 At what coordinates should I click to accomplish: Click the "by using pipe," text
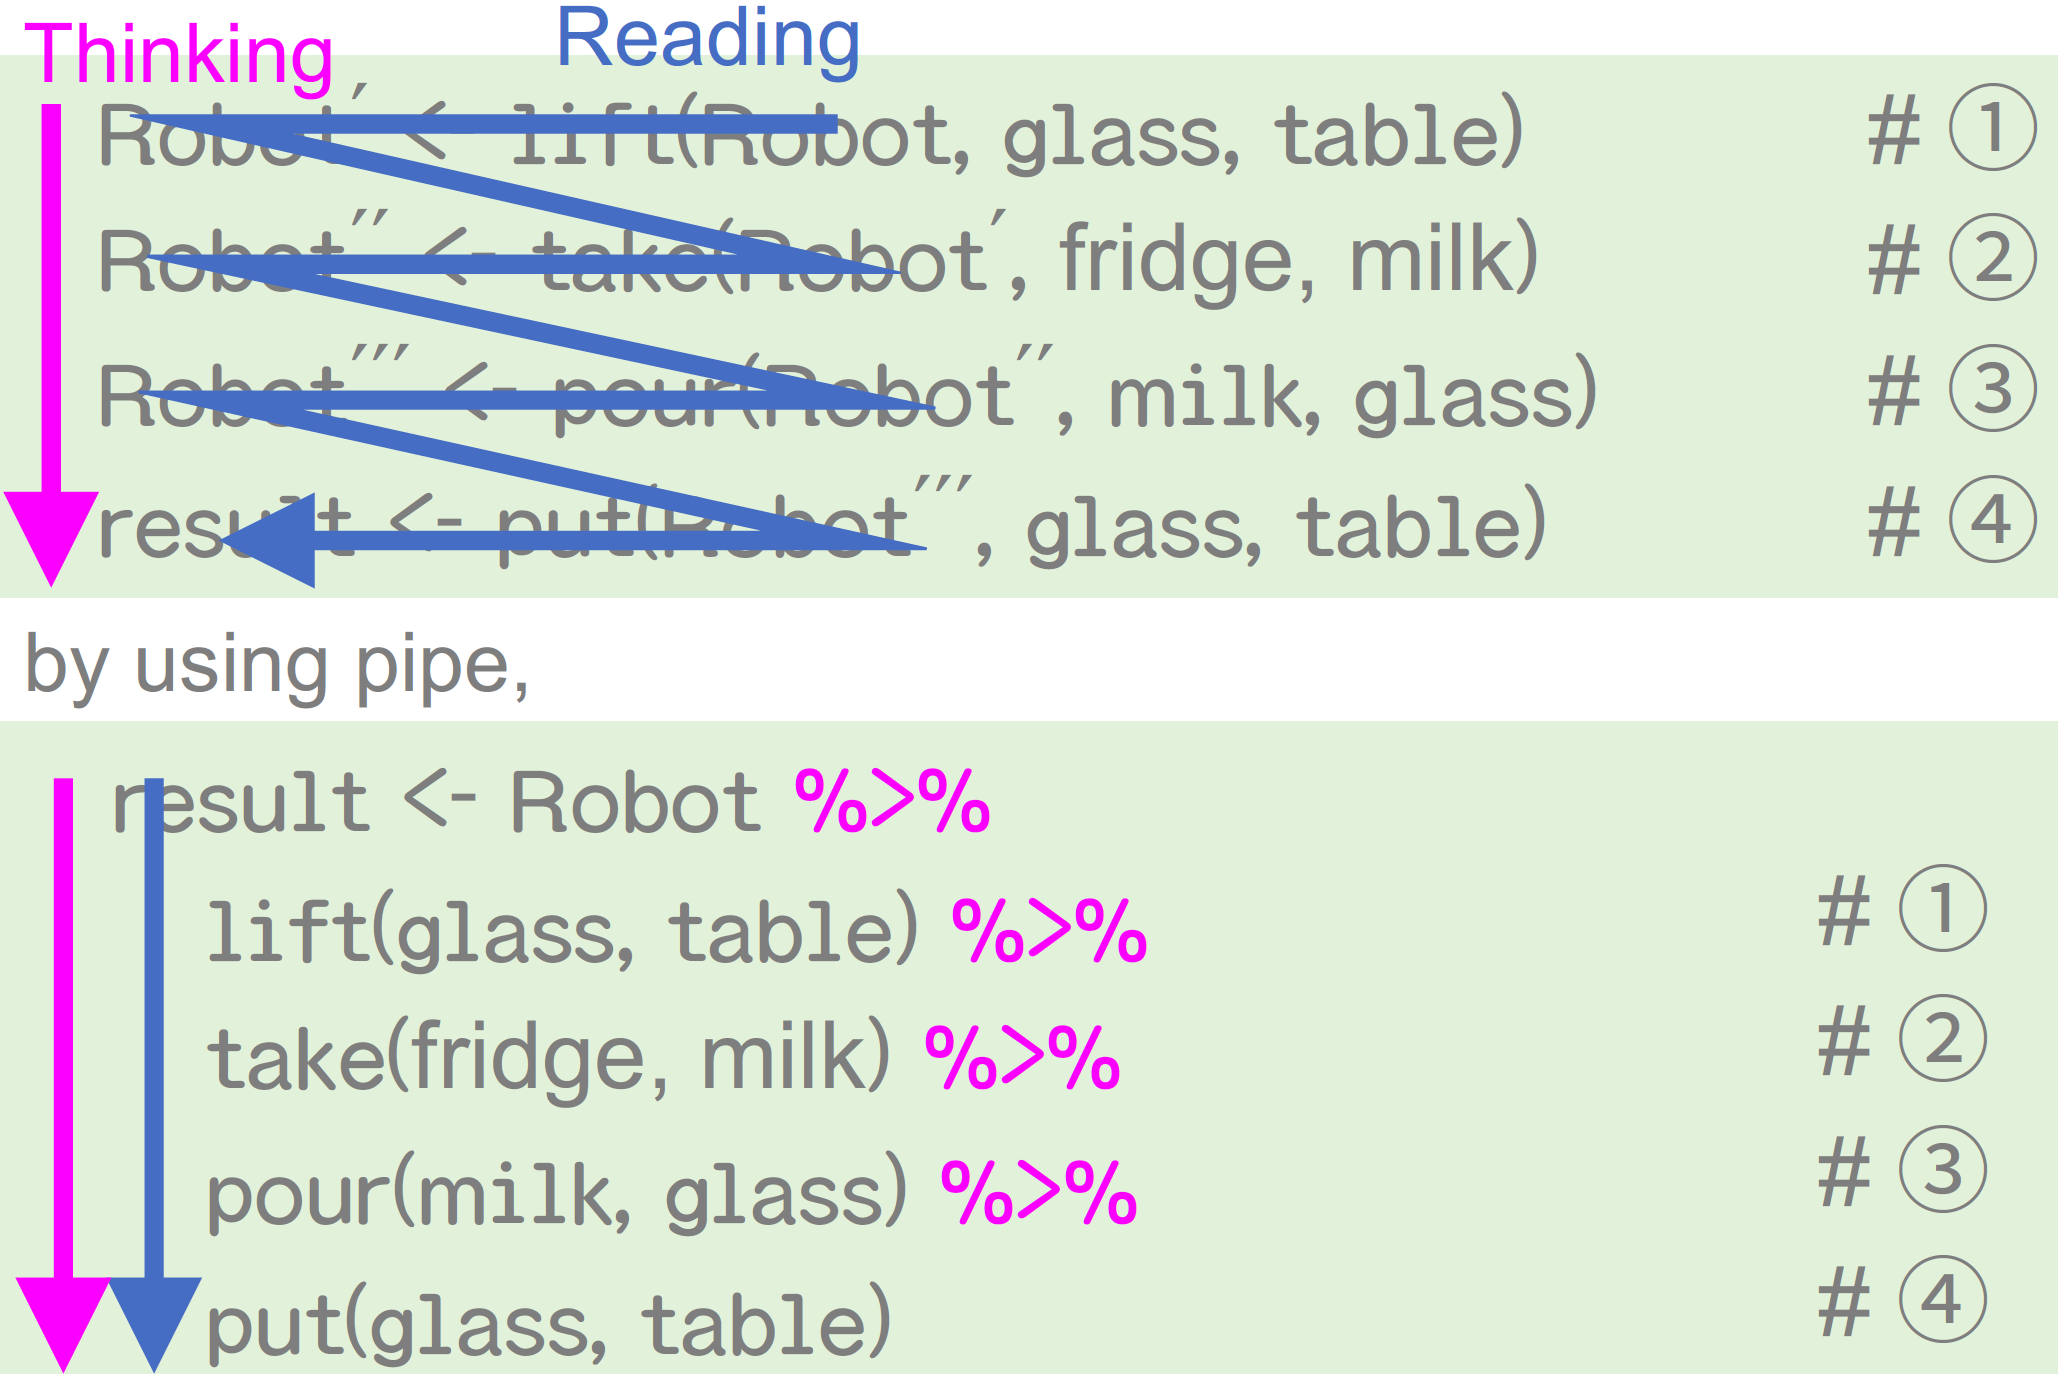(276, 665)
